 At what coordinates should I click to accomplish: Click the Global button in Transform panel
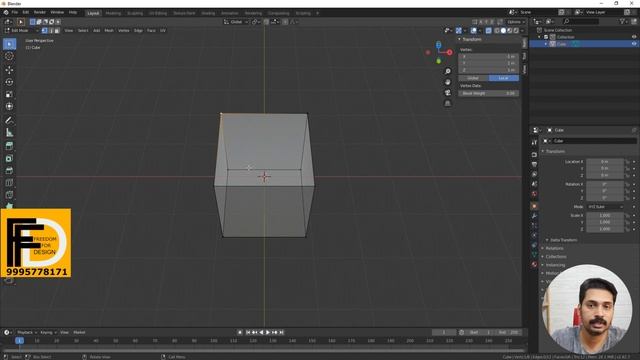pyautogui.click(x=473, y=78)
